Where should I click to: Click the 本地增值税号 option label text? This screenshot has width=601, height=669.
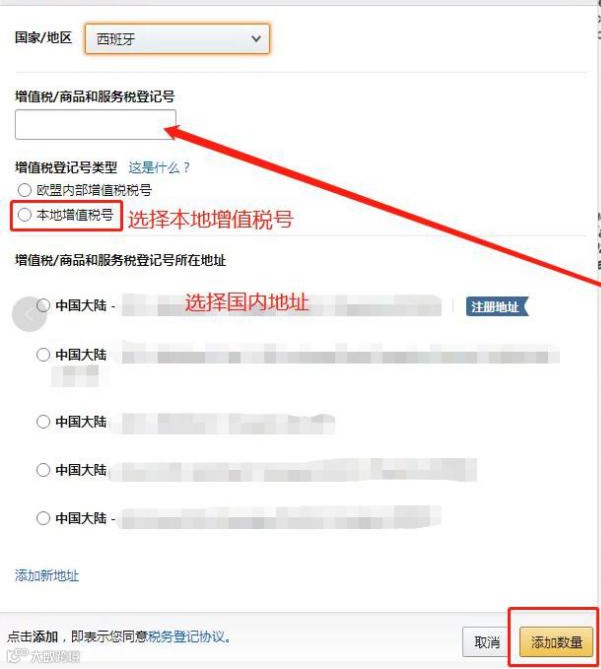pyautogui.click(x=75, y=215)
